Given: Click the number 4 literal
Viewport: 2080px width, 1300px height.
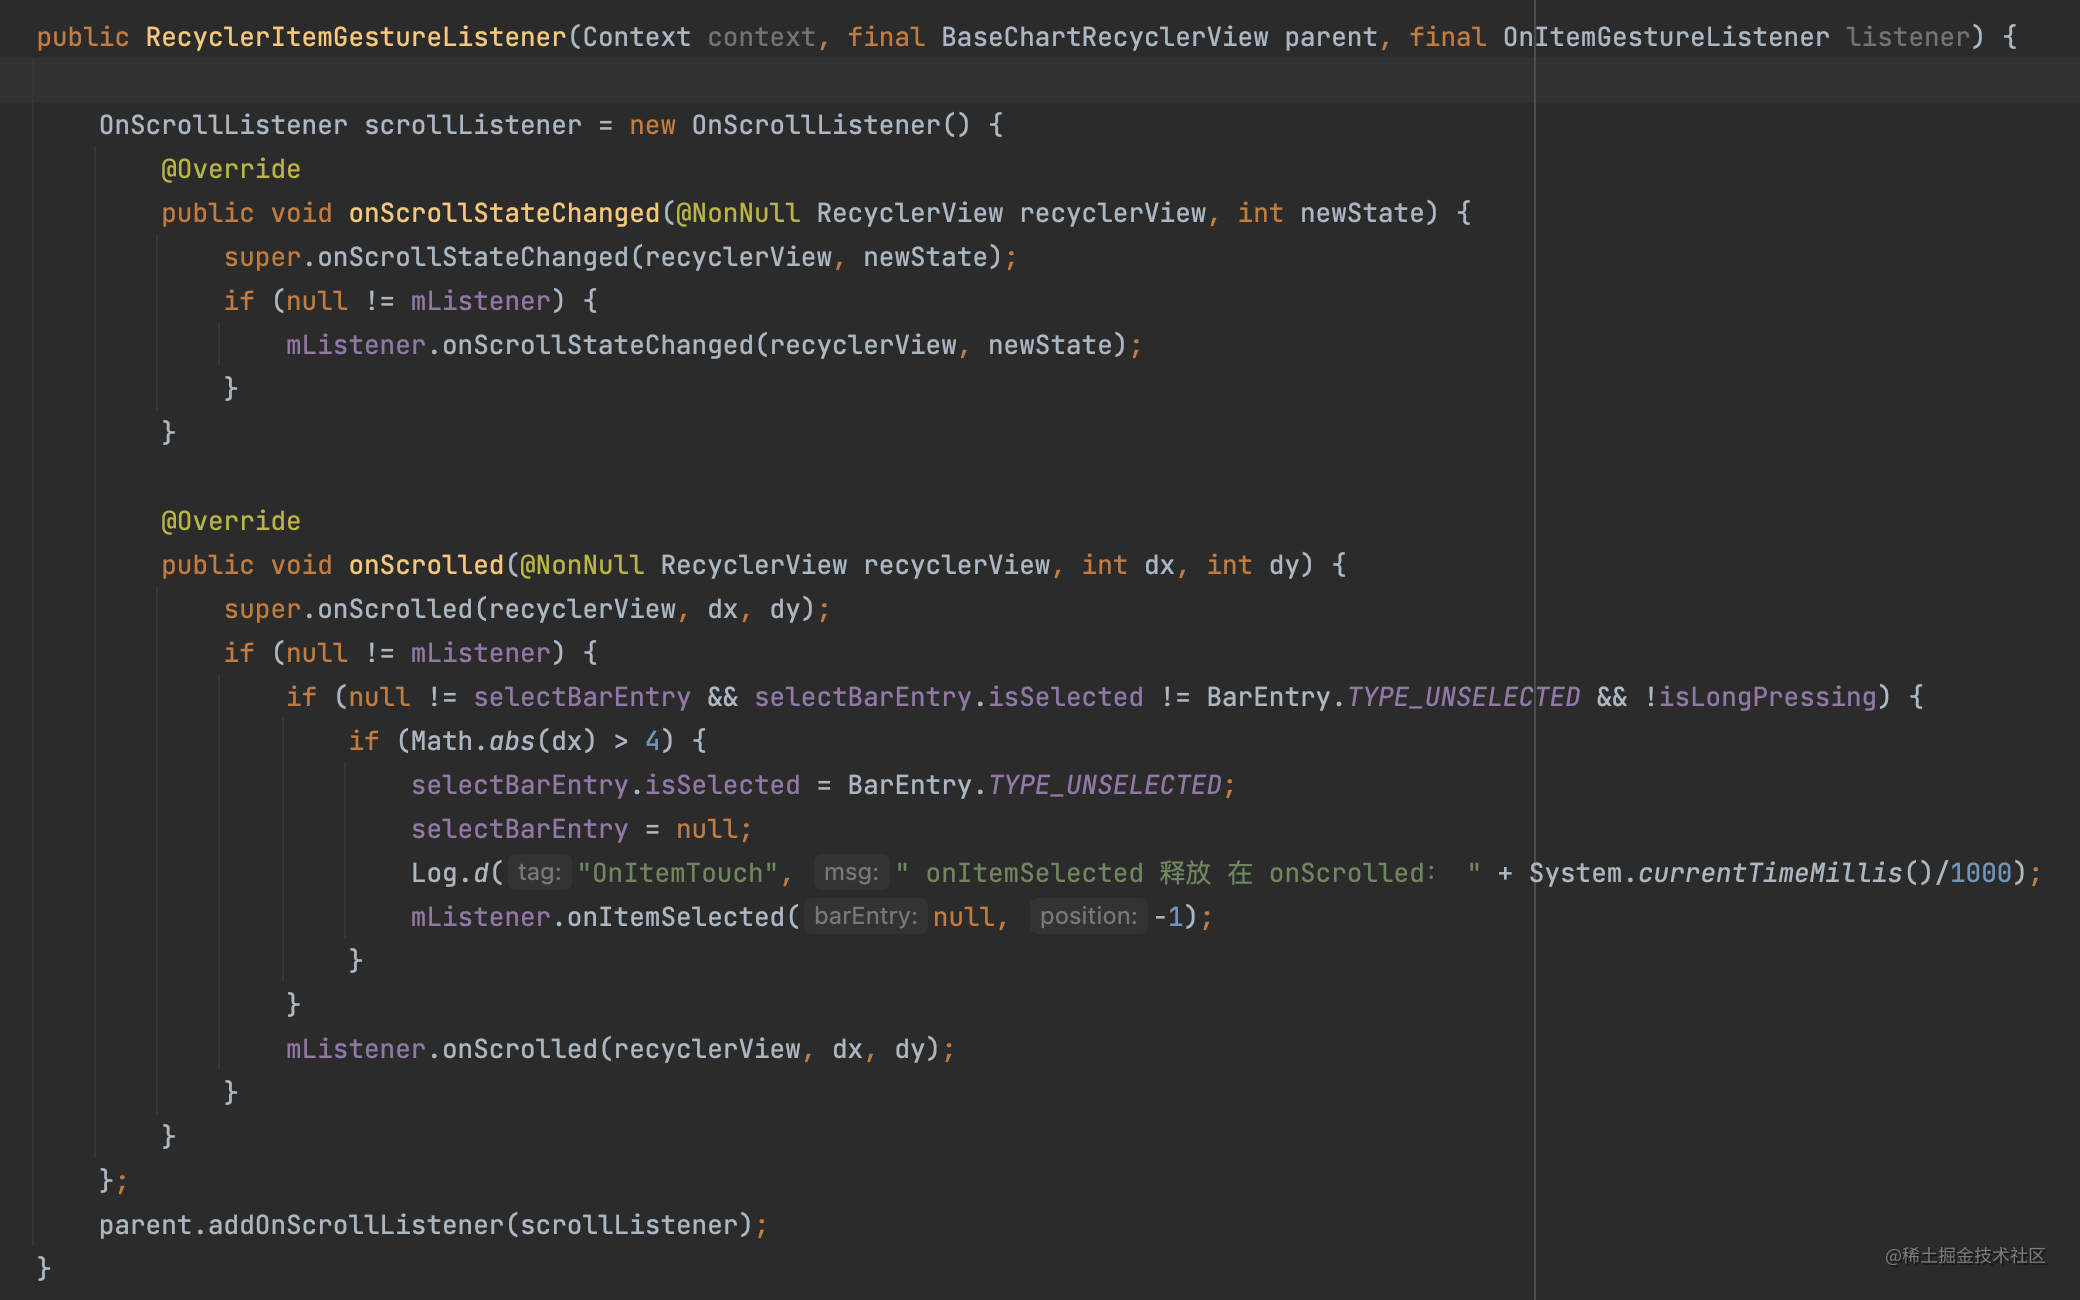Looking at the screenshot, I should click(x=652, y=741).
